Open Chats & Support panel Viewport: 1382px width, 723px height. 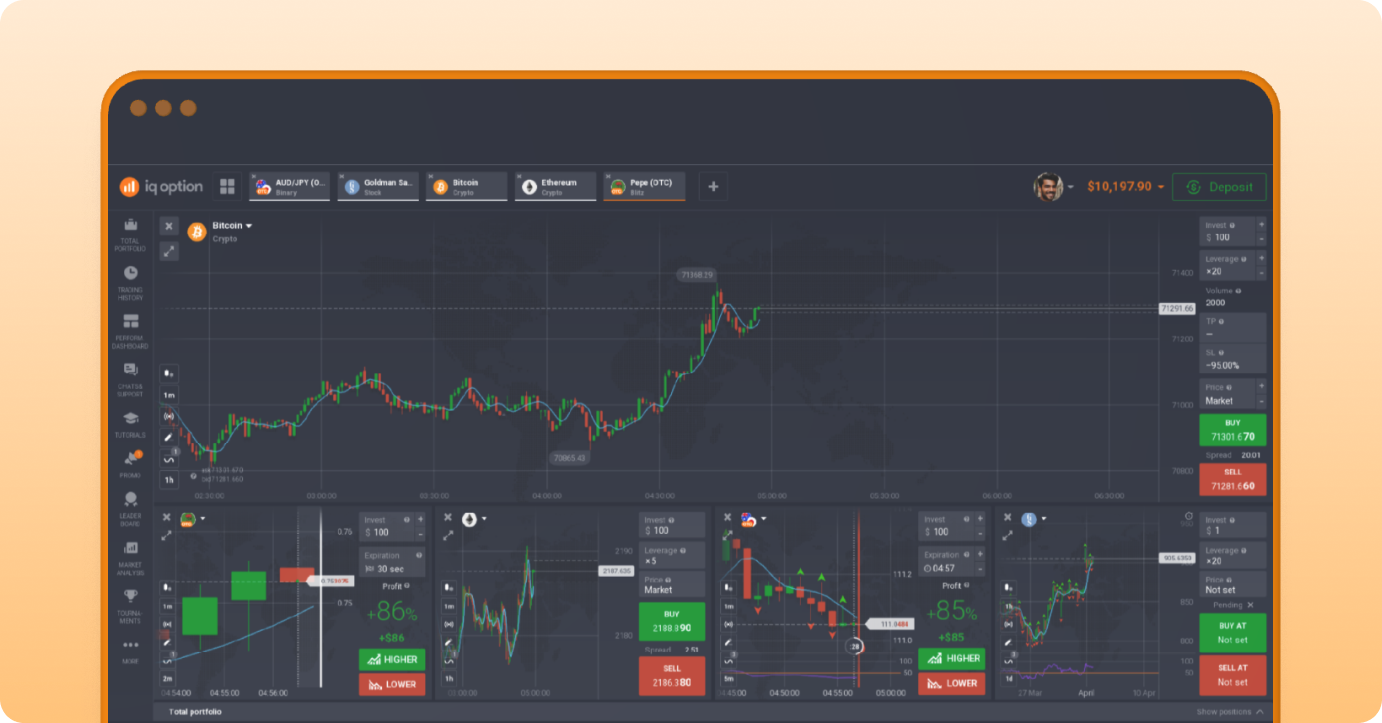(130, 377)
